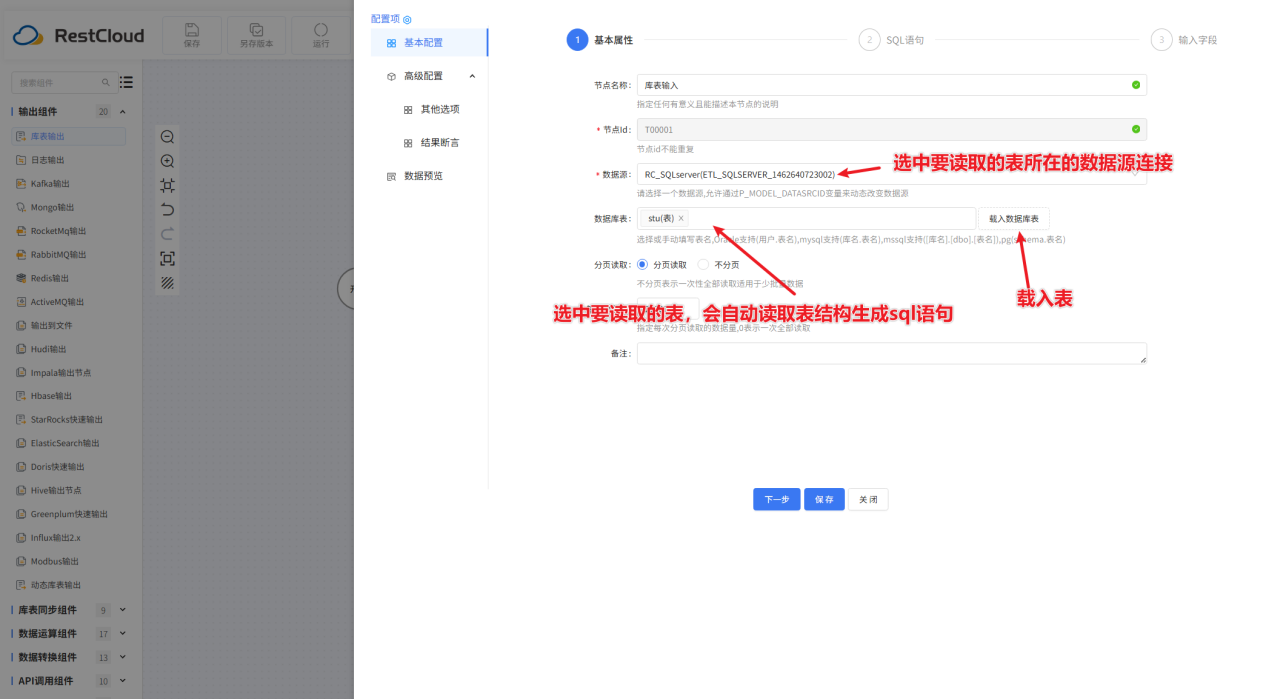Click the component list view icon beside search
1266x699 pixels.
point(126,82)
